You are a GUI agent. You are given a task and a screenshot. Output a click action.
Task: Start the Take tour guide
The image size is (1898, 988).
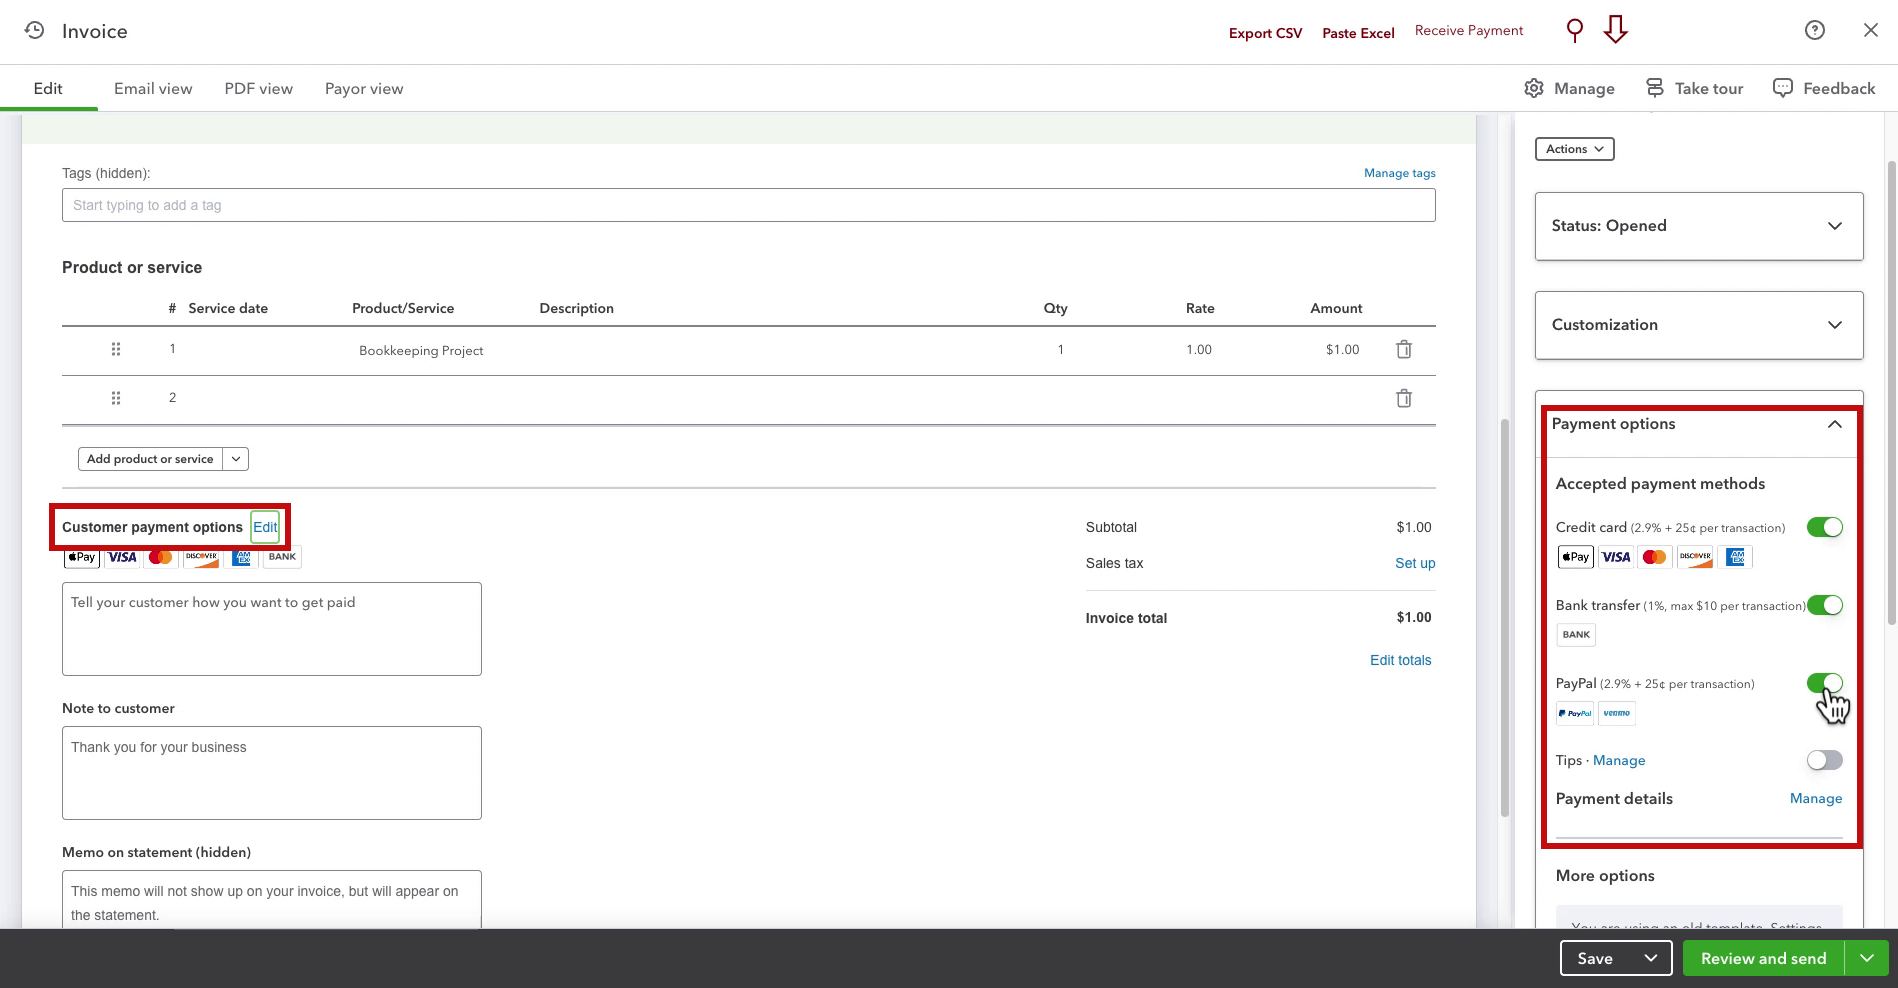coord(1694,88)
